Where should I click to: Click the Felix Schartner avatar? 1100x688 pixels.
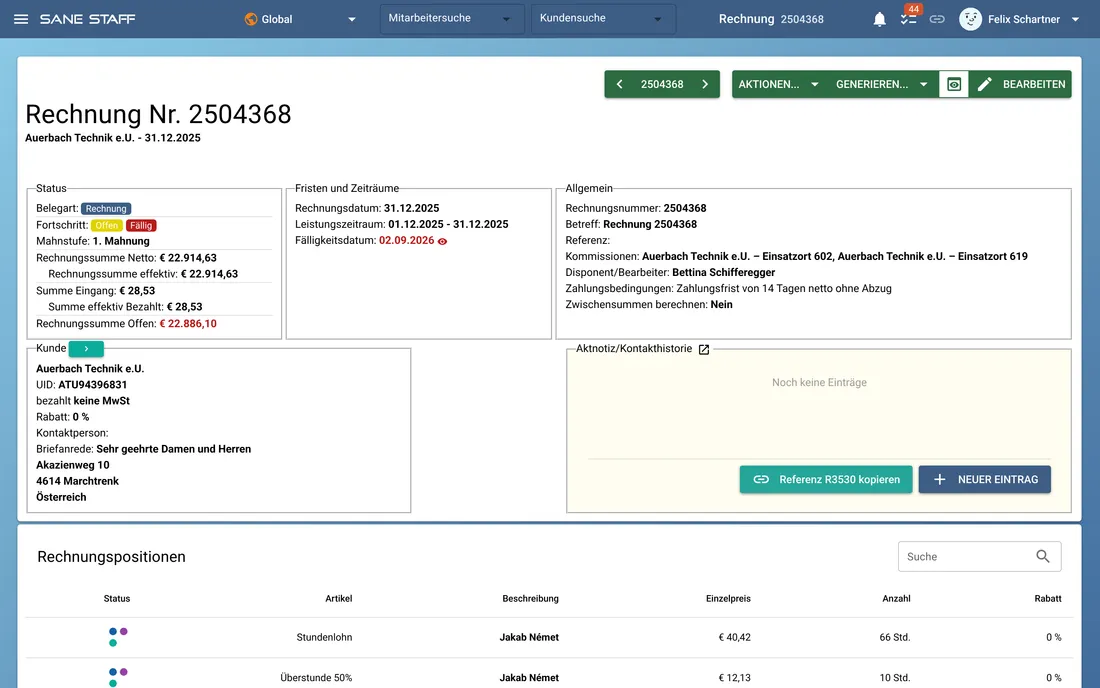[x=970, y=19]
